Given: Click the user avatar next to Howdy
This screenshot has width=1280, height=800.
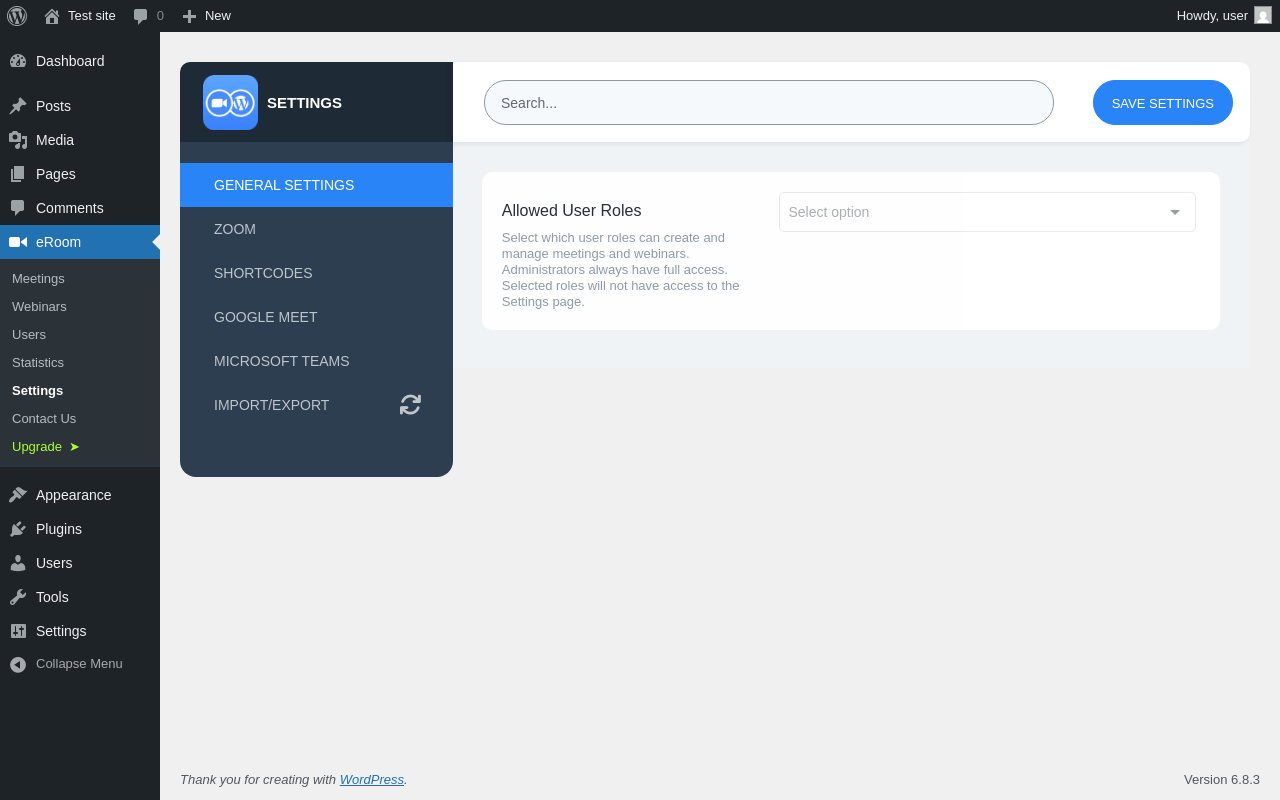Looking at the screenshot, I should tap(1263, 15).
